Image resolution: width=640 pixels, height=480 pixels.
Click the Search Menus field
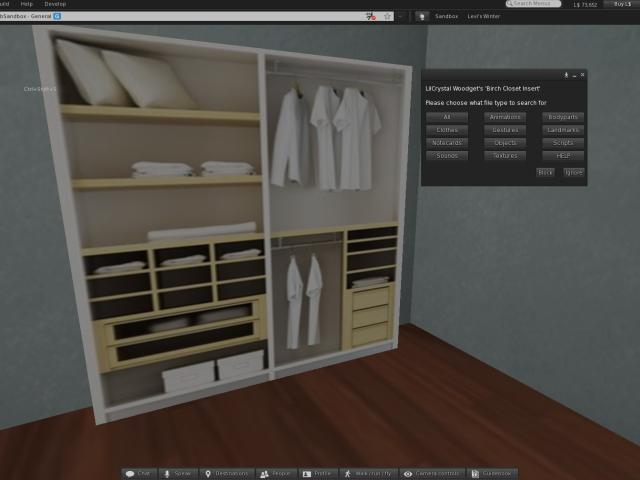click(x=533, y=4)
